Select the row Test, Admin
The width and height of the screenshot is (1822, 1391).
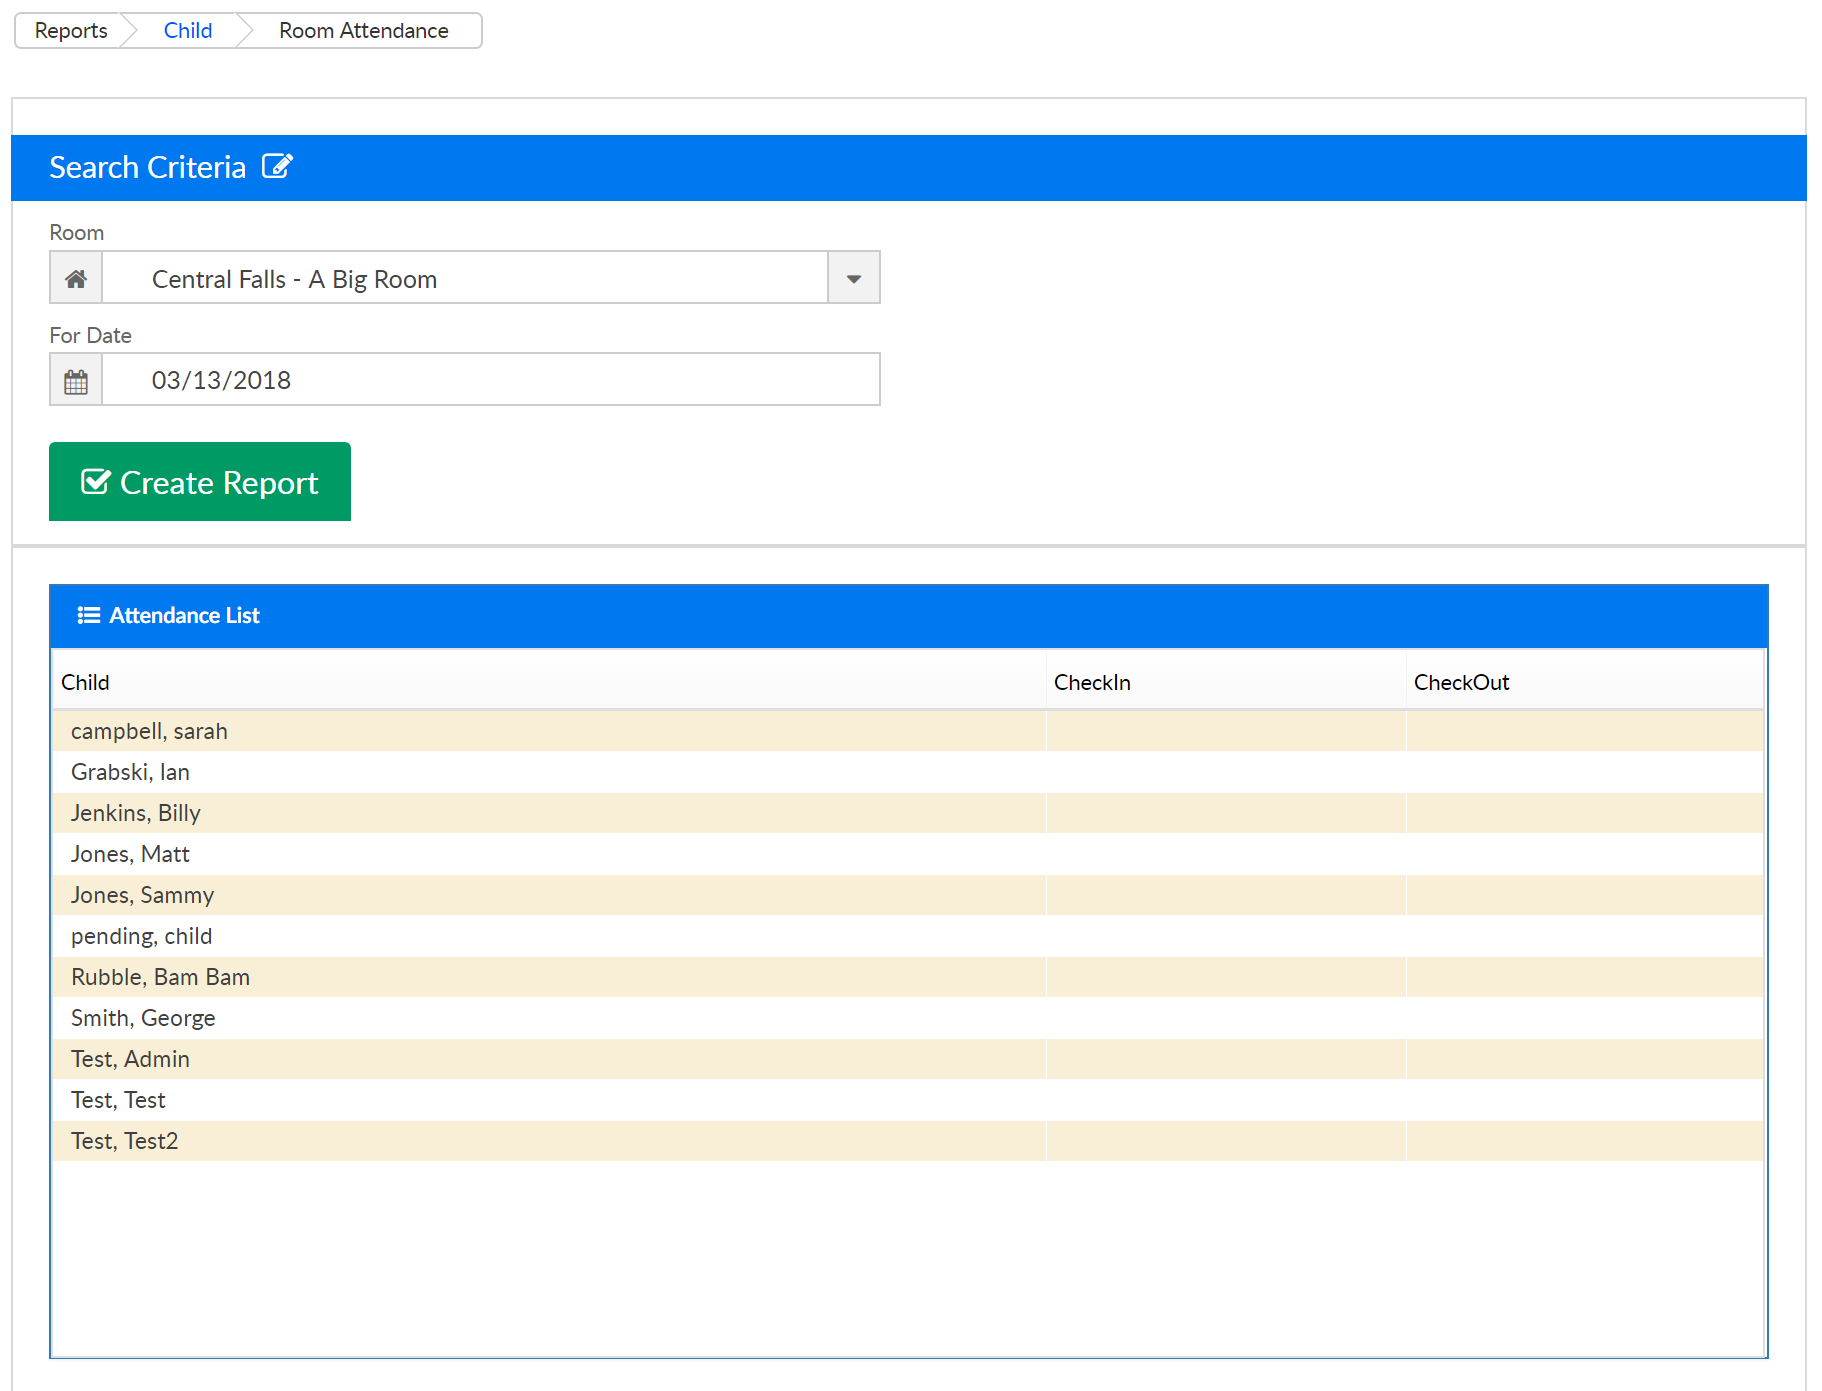coord(908,1059)
